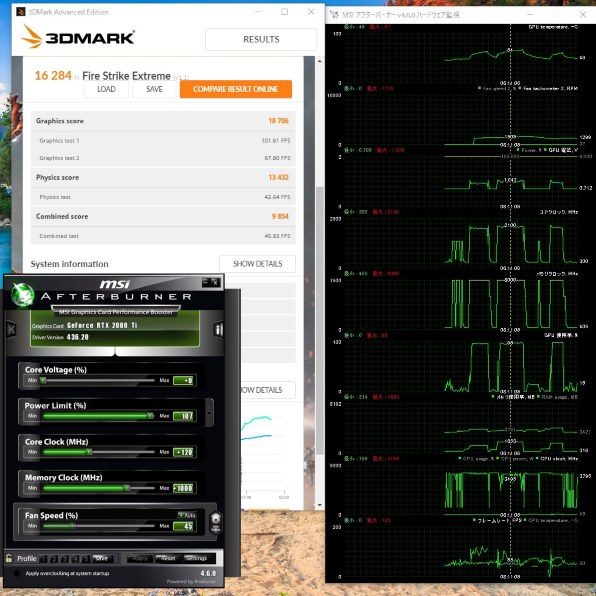Select profile slot 5 in Afterburner
Screen dimensions: 596x596
pos(86,558)
